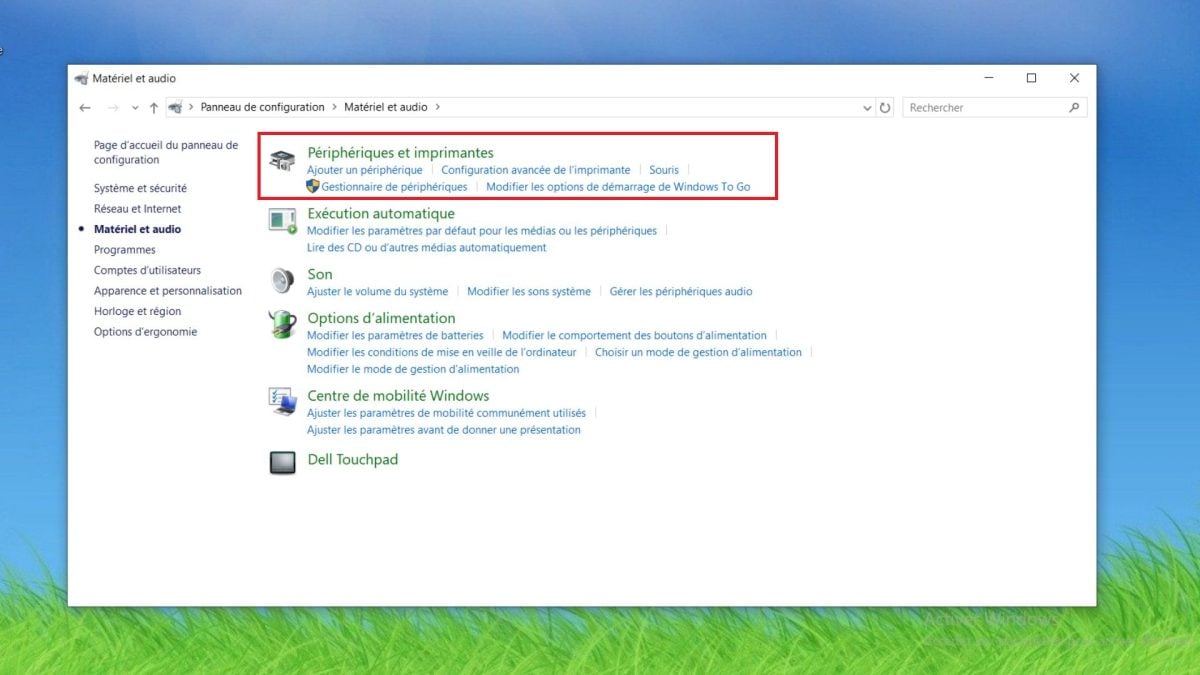Click the Centre de mobilité Windows icon
The image size is (1200, 675).
(x=283, y=402)
